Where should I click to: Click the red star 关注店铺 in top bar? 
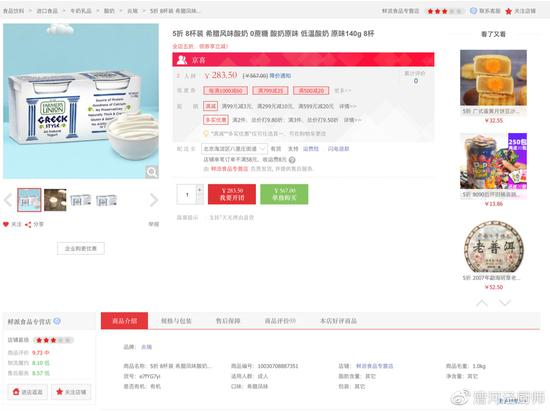509,11
